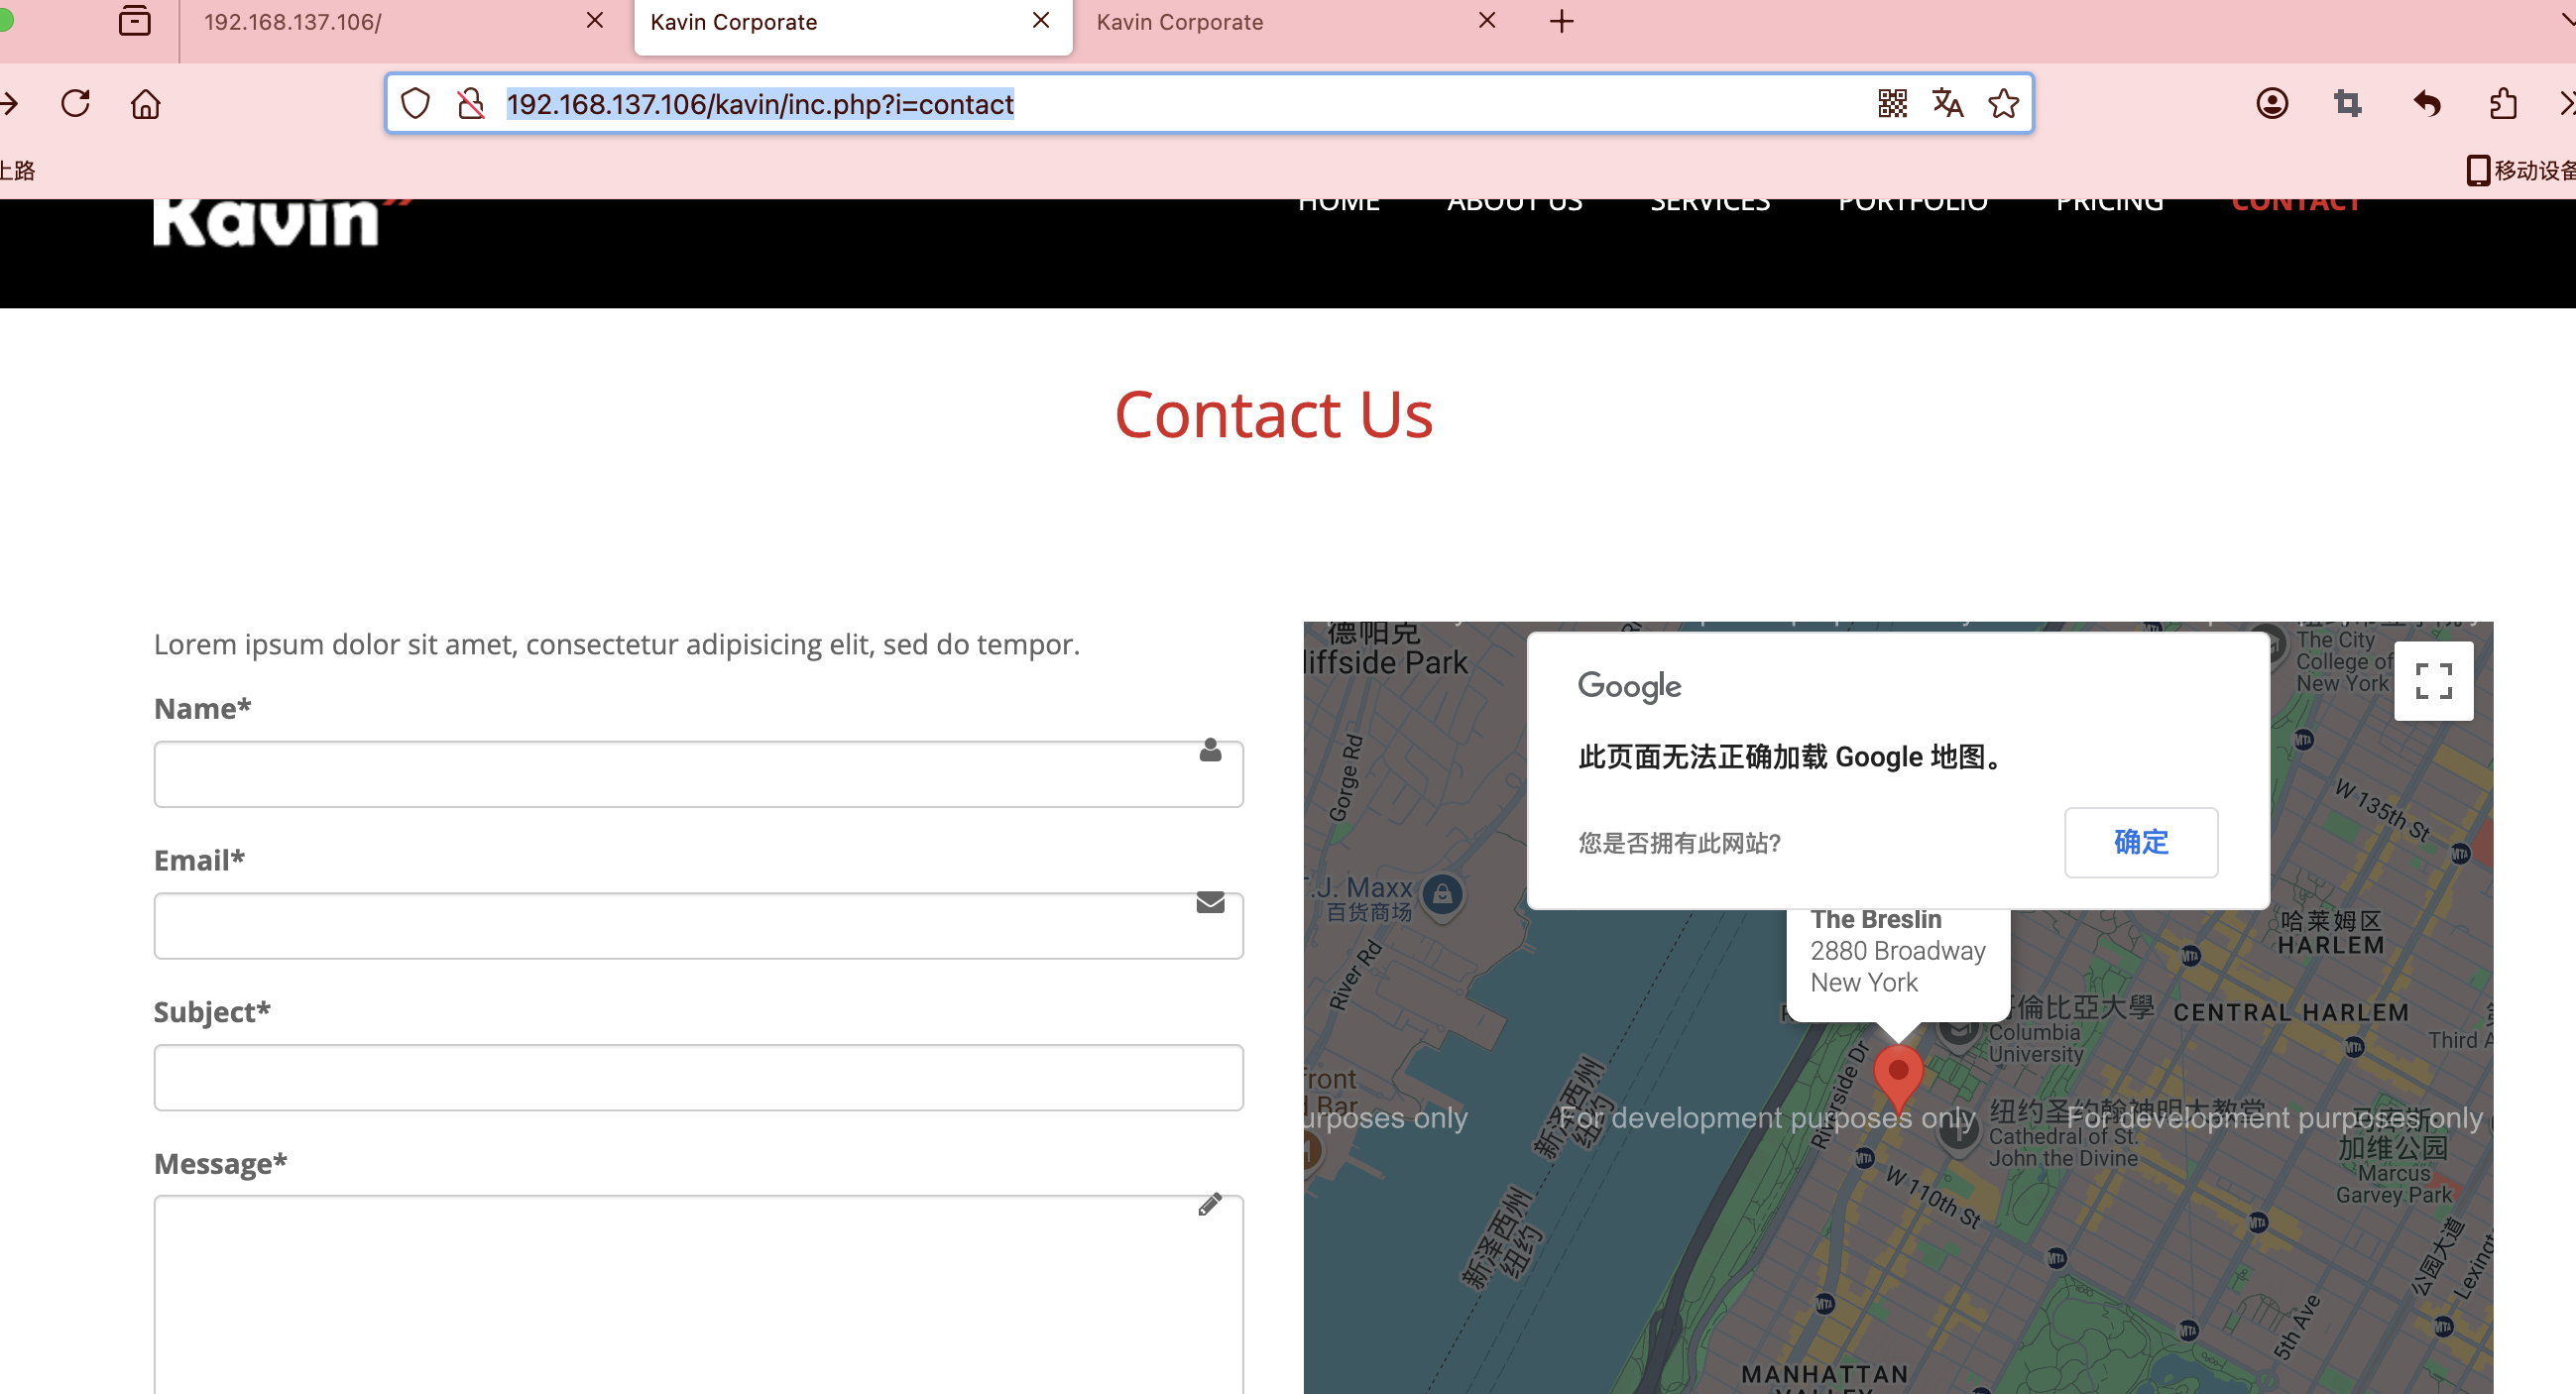The height and width of the screenshot is (1394, 2576).
Task: Click the home button icon
Action: (146, 104)
